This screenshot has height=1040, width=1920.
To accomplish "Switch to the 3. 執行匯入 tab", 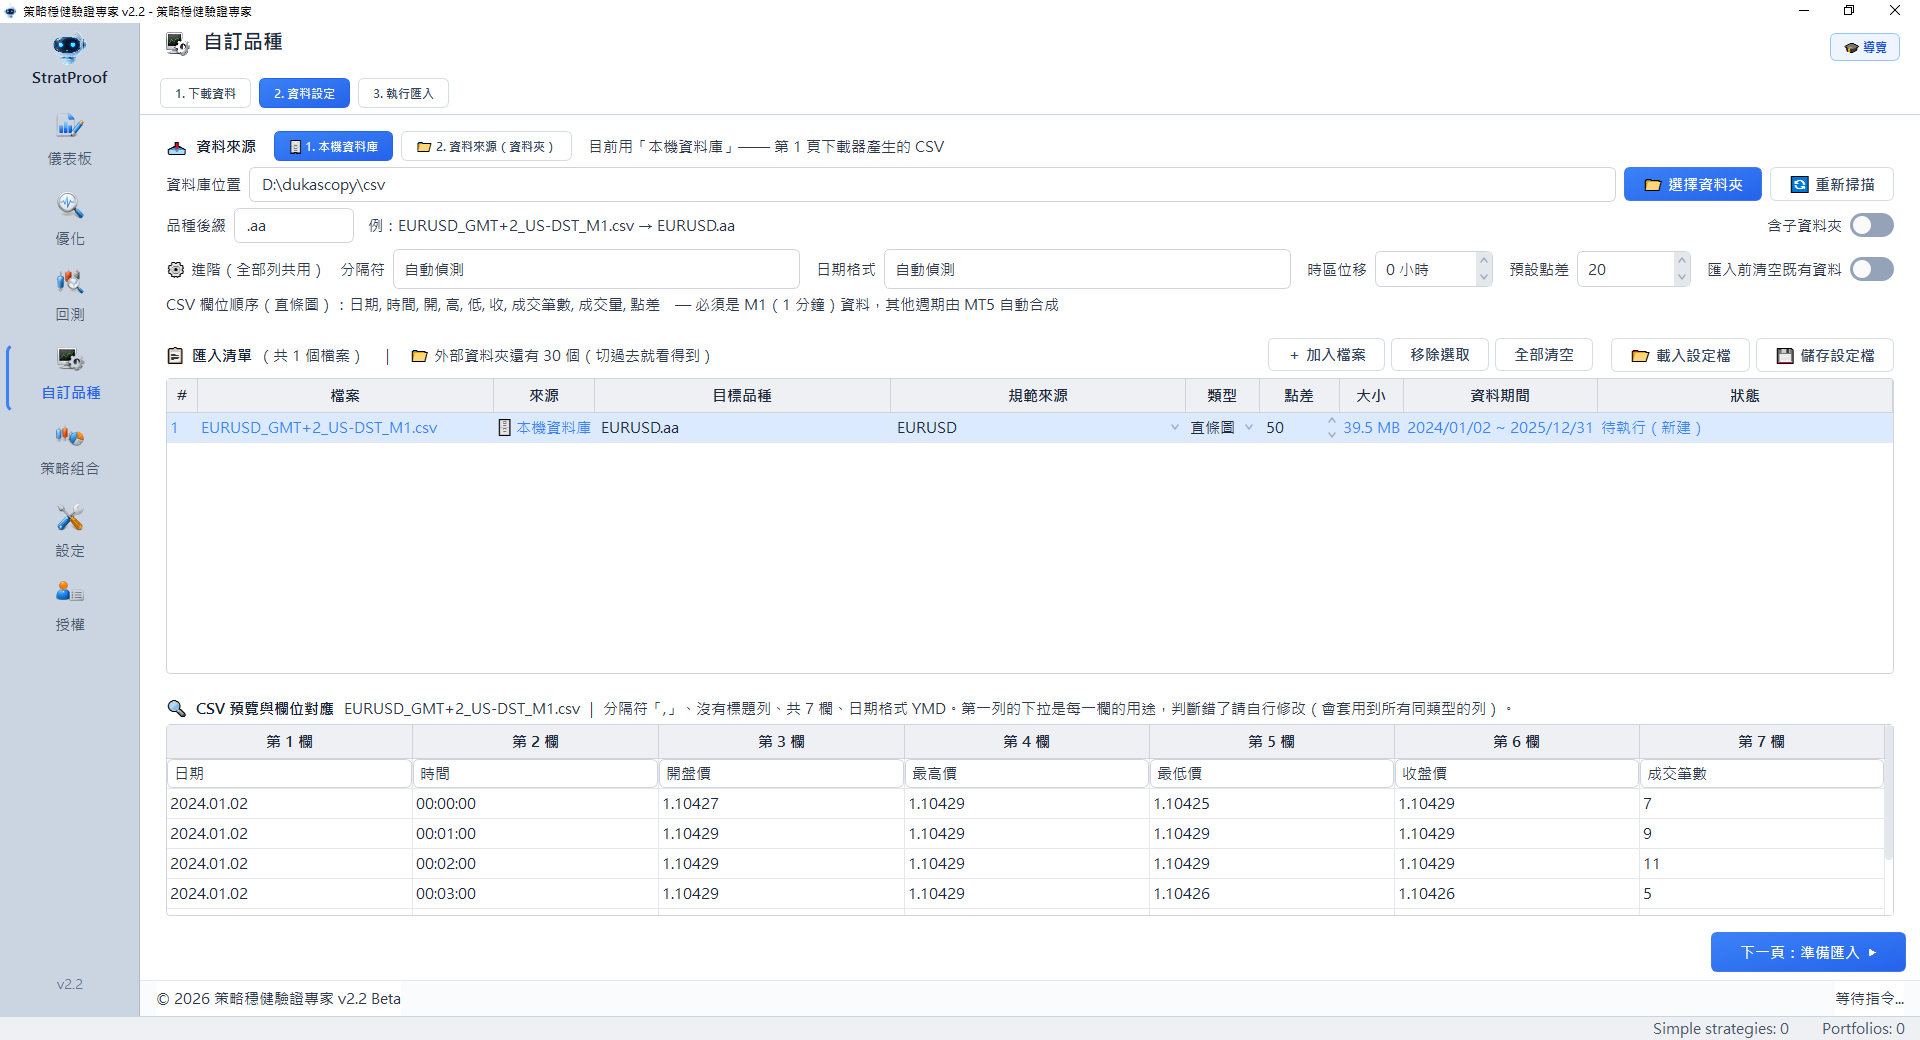I will point(403,94).
